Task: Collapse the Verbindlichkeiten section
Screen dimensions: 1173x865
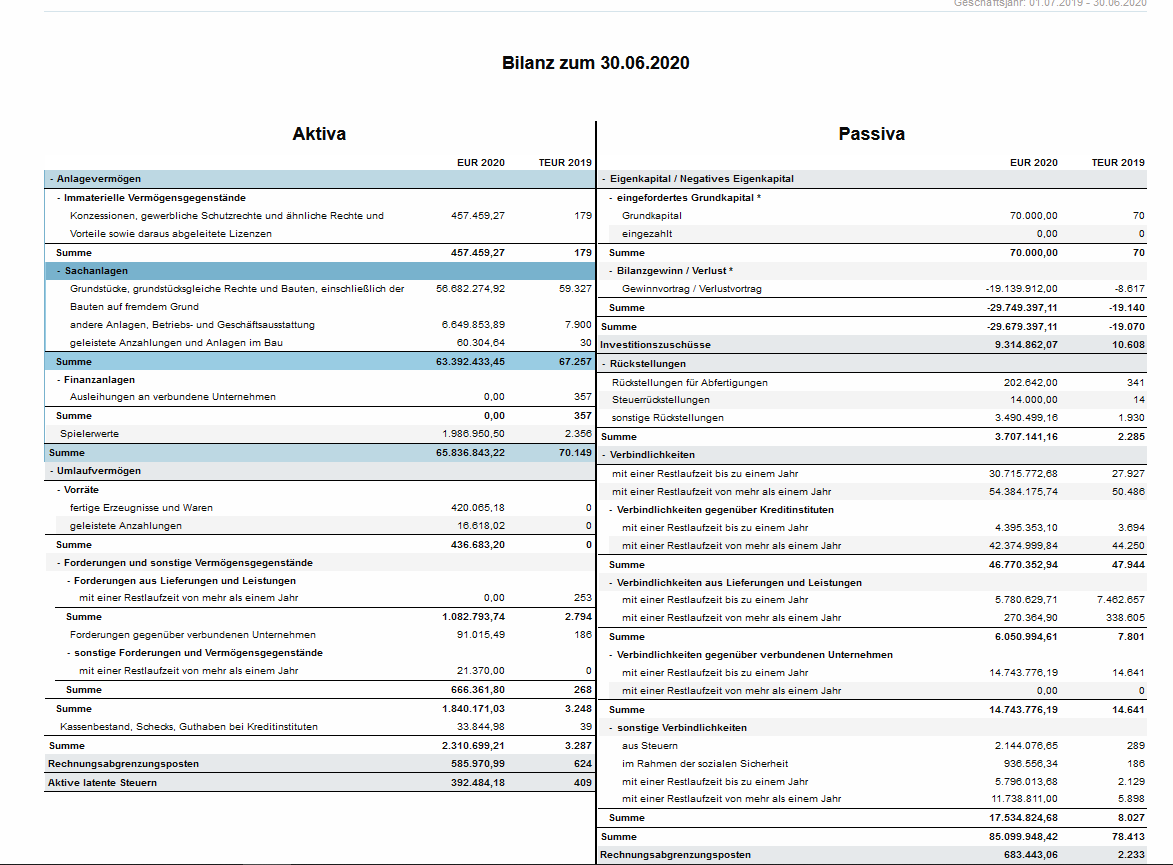Action: pos(604,455)
